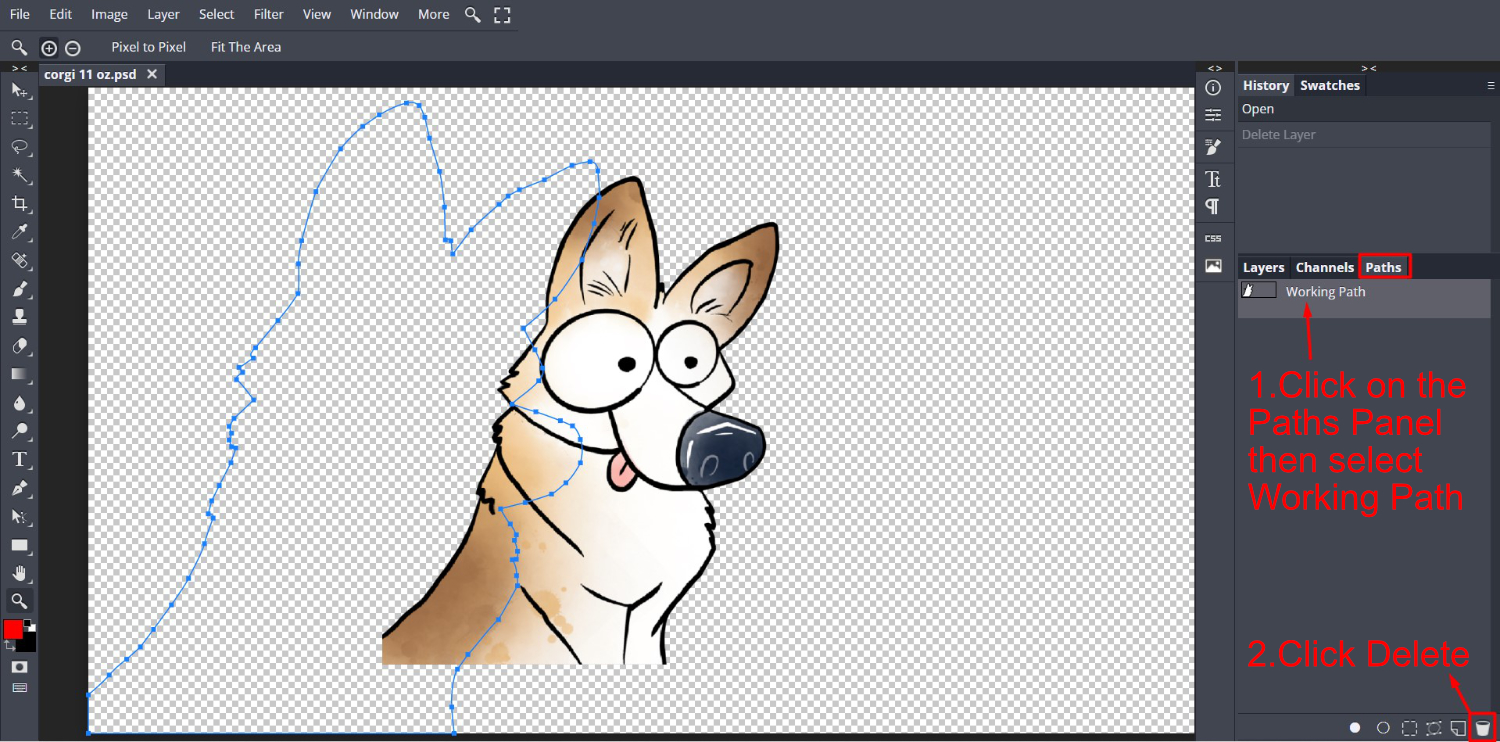The width and height of the screenshot is (1500, 742).
Task: Open the Edit menu
Action: pos(60,15)
